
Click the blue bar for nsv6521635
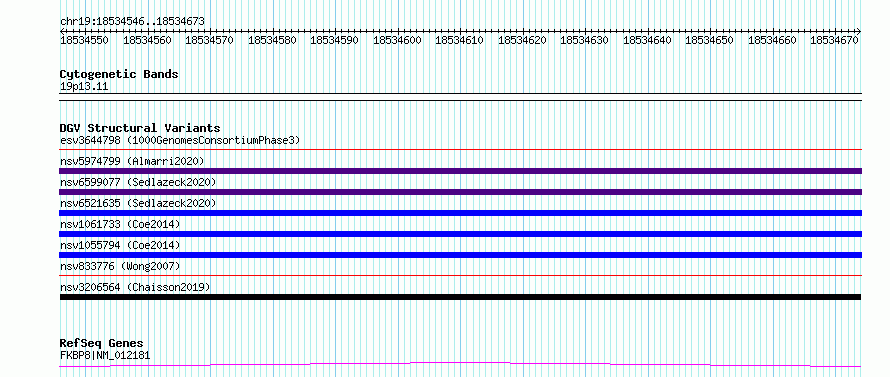point(460,213)
